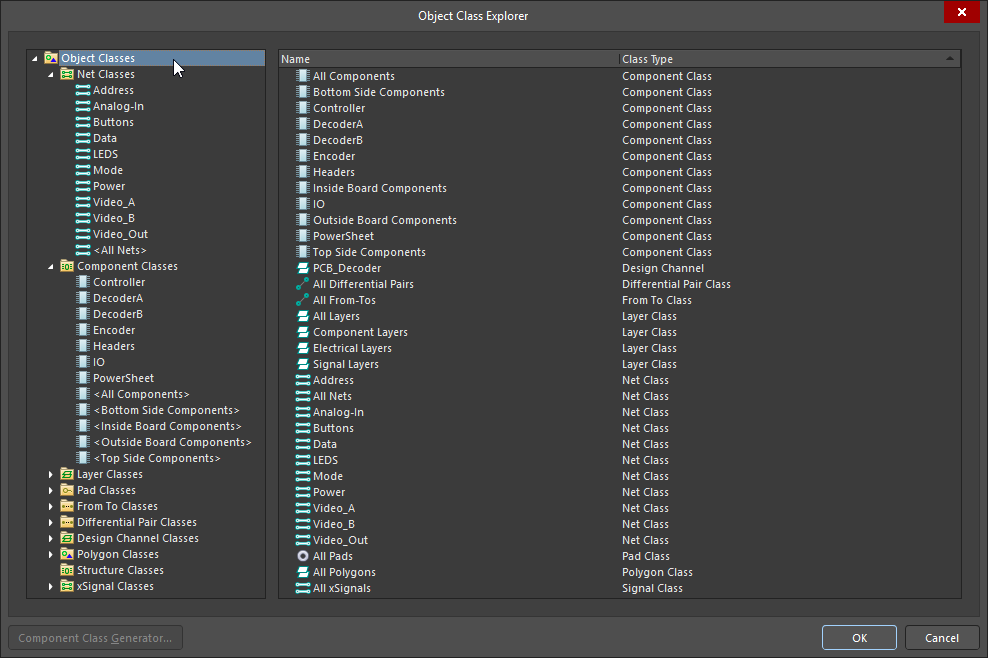The width and height of the screenshot is (988, 658).
Task: Select Video_B row in the list
Action: 619,524
